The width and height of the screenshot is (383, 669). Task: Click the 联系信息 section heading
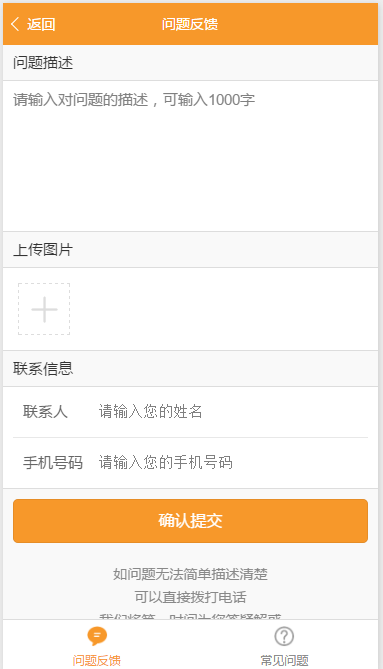pos(43,369)
